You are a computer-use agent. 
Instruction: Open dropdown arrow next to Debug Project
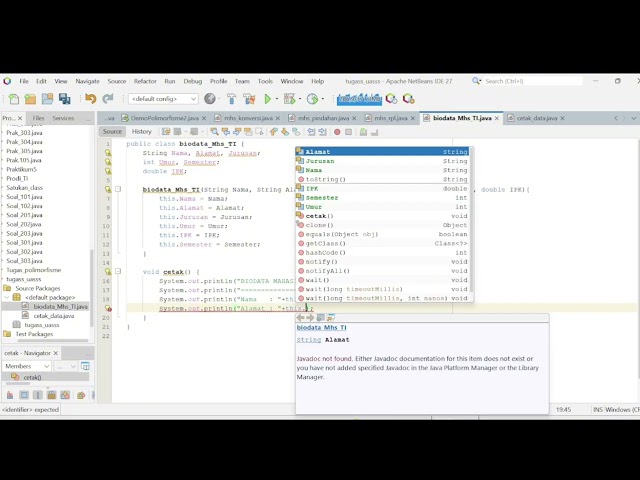click(x=300, y=99)
